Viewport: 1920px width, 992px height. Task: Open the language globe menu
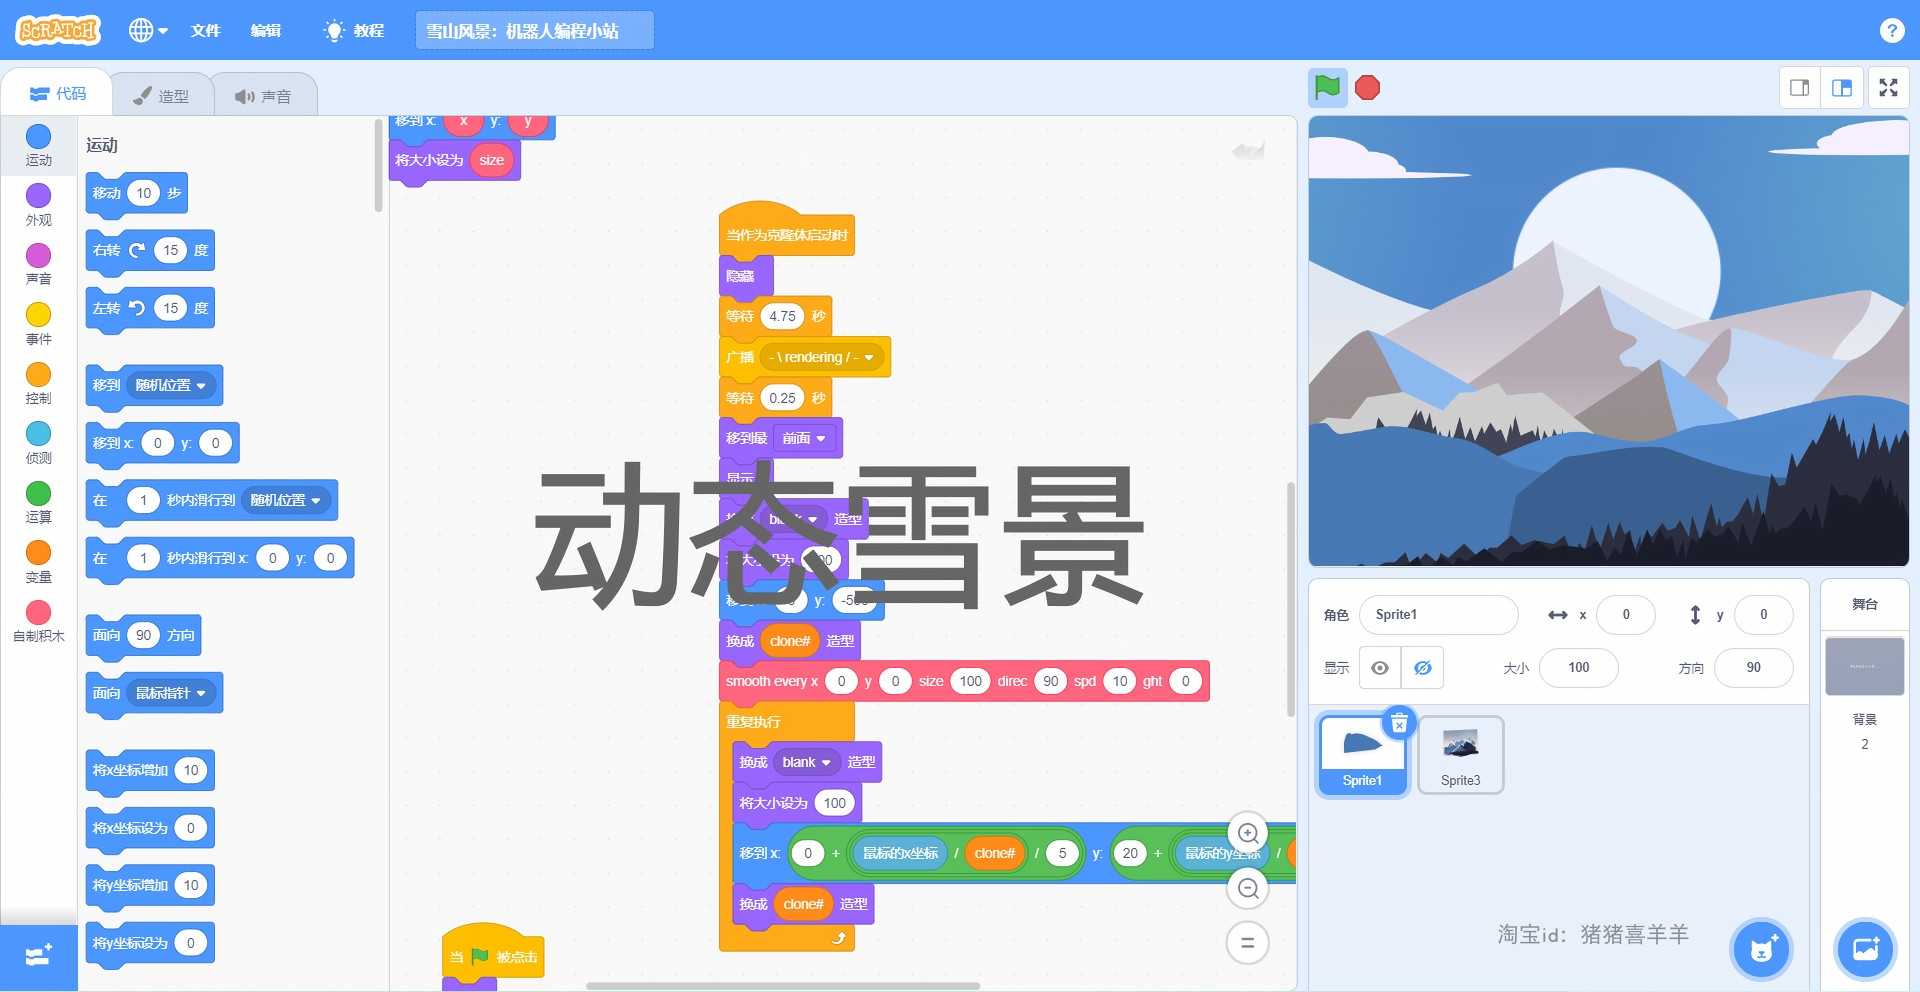148,30
